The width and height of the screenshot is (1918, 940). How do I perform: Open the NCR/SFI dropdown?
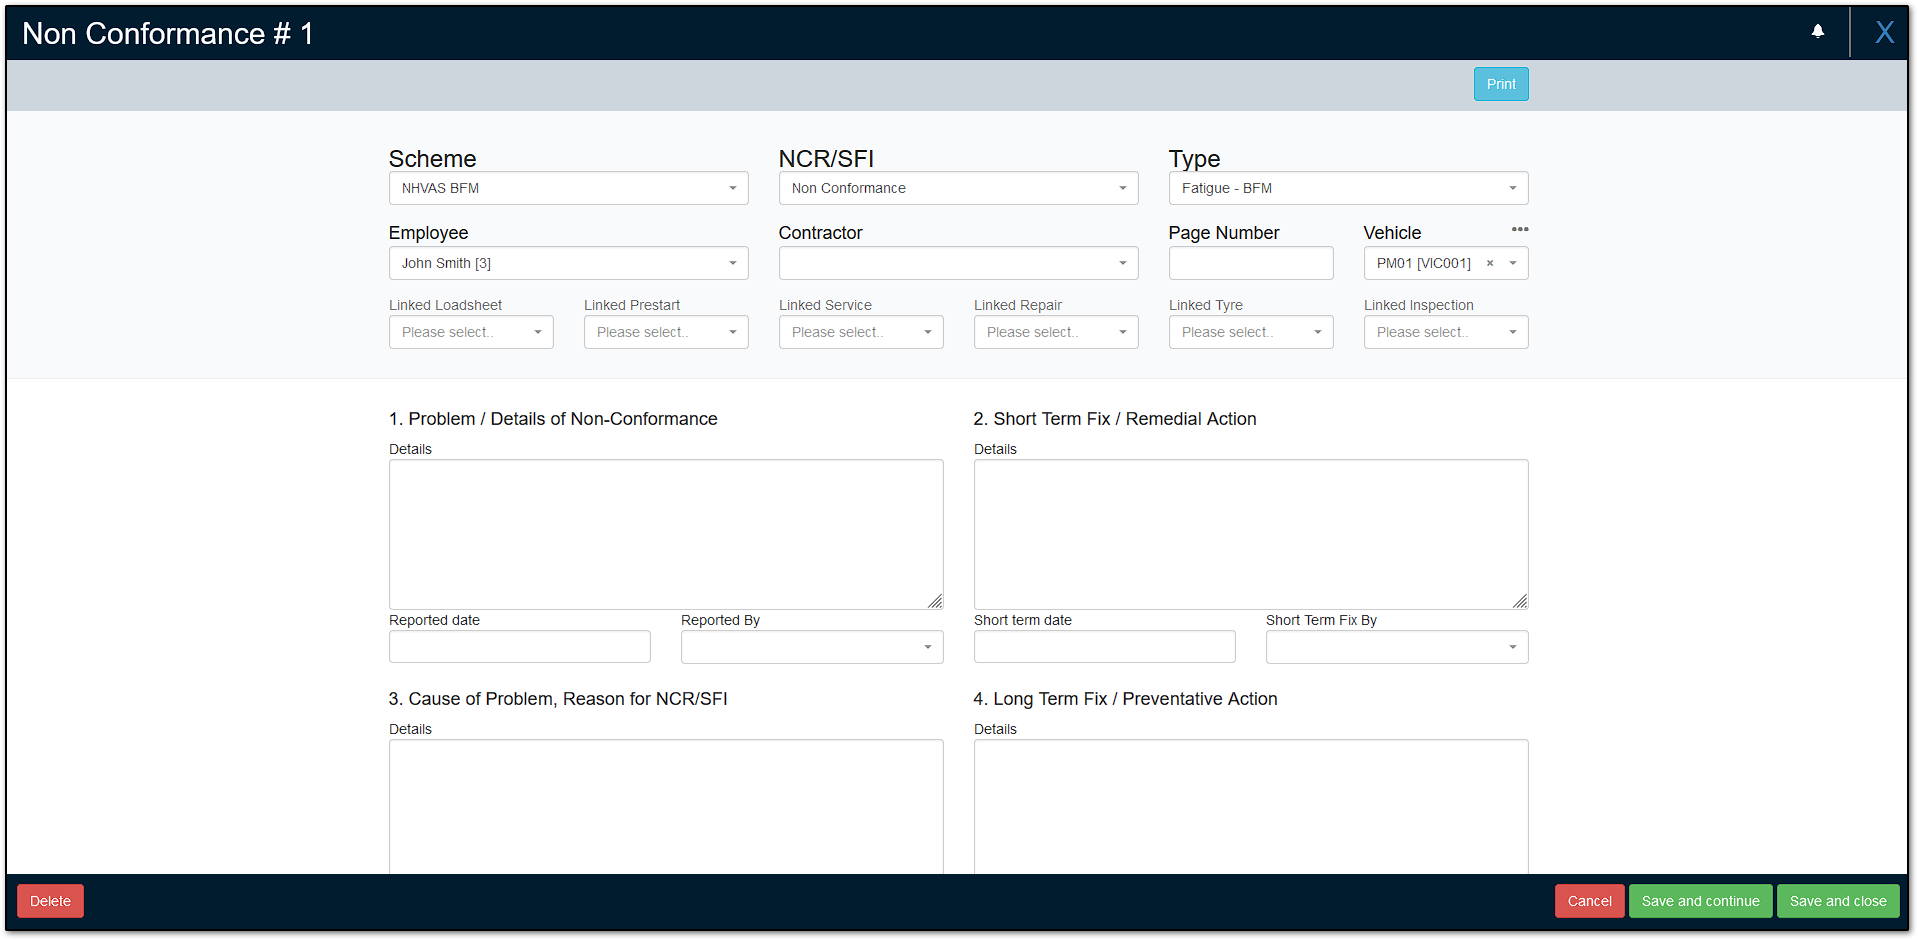1122,188
